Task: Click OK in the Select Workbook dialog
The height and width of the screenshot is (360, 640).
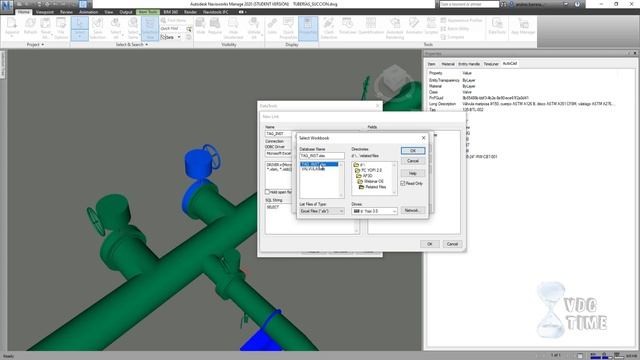Action: pyautogui.click(x=413, y=151)
